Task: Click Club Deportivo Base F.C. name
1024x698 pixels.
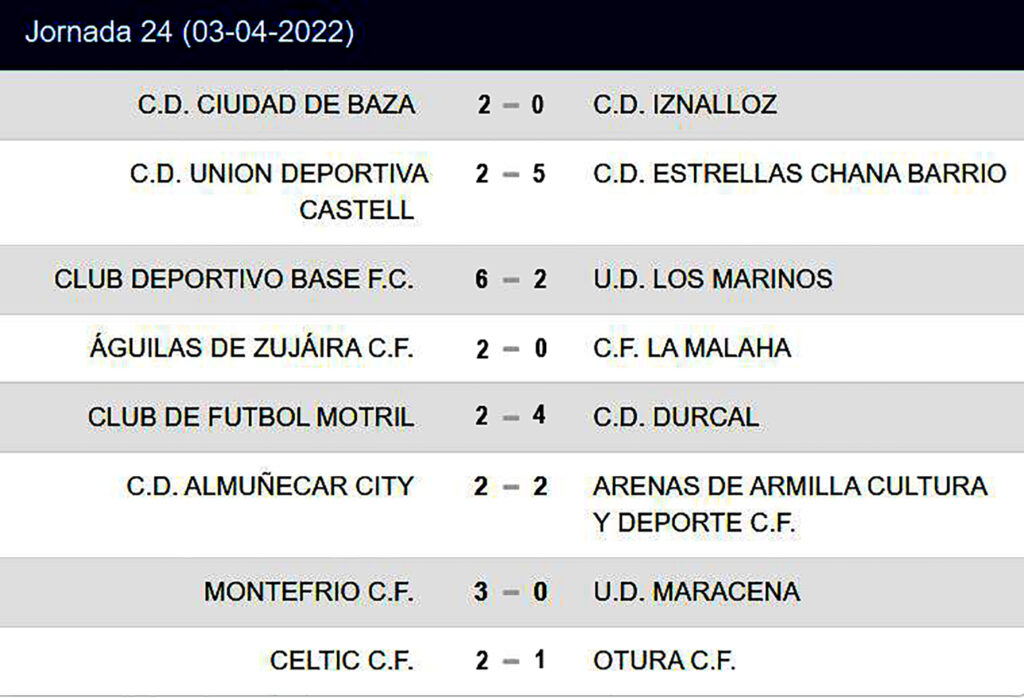Action: point(234,279)
